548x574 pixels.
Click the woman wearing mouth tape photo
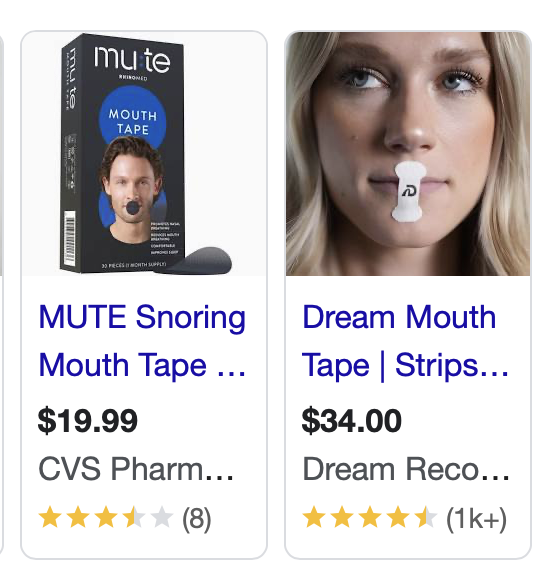click(x=408, y=154)
